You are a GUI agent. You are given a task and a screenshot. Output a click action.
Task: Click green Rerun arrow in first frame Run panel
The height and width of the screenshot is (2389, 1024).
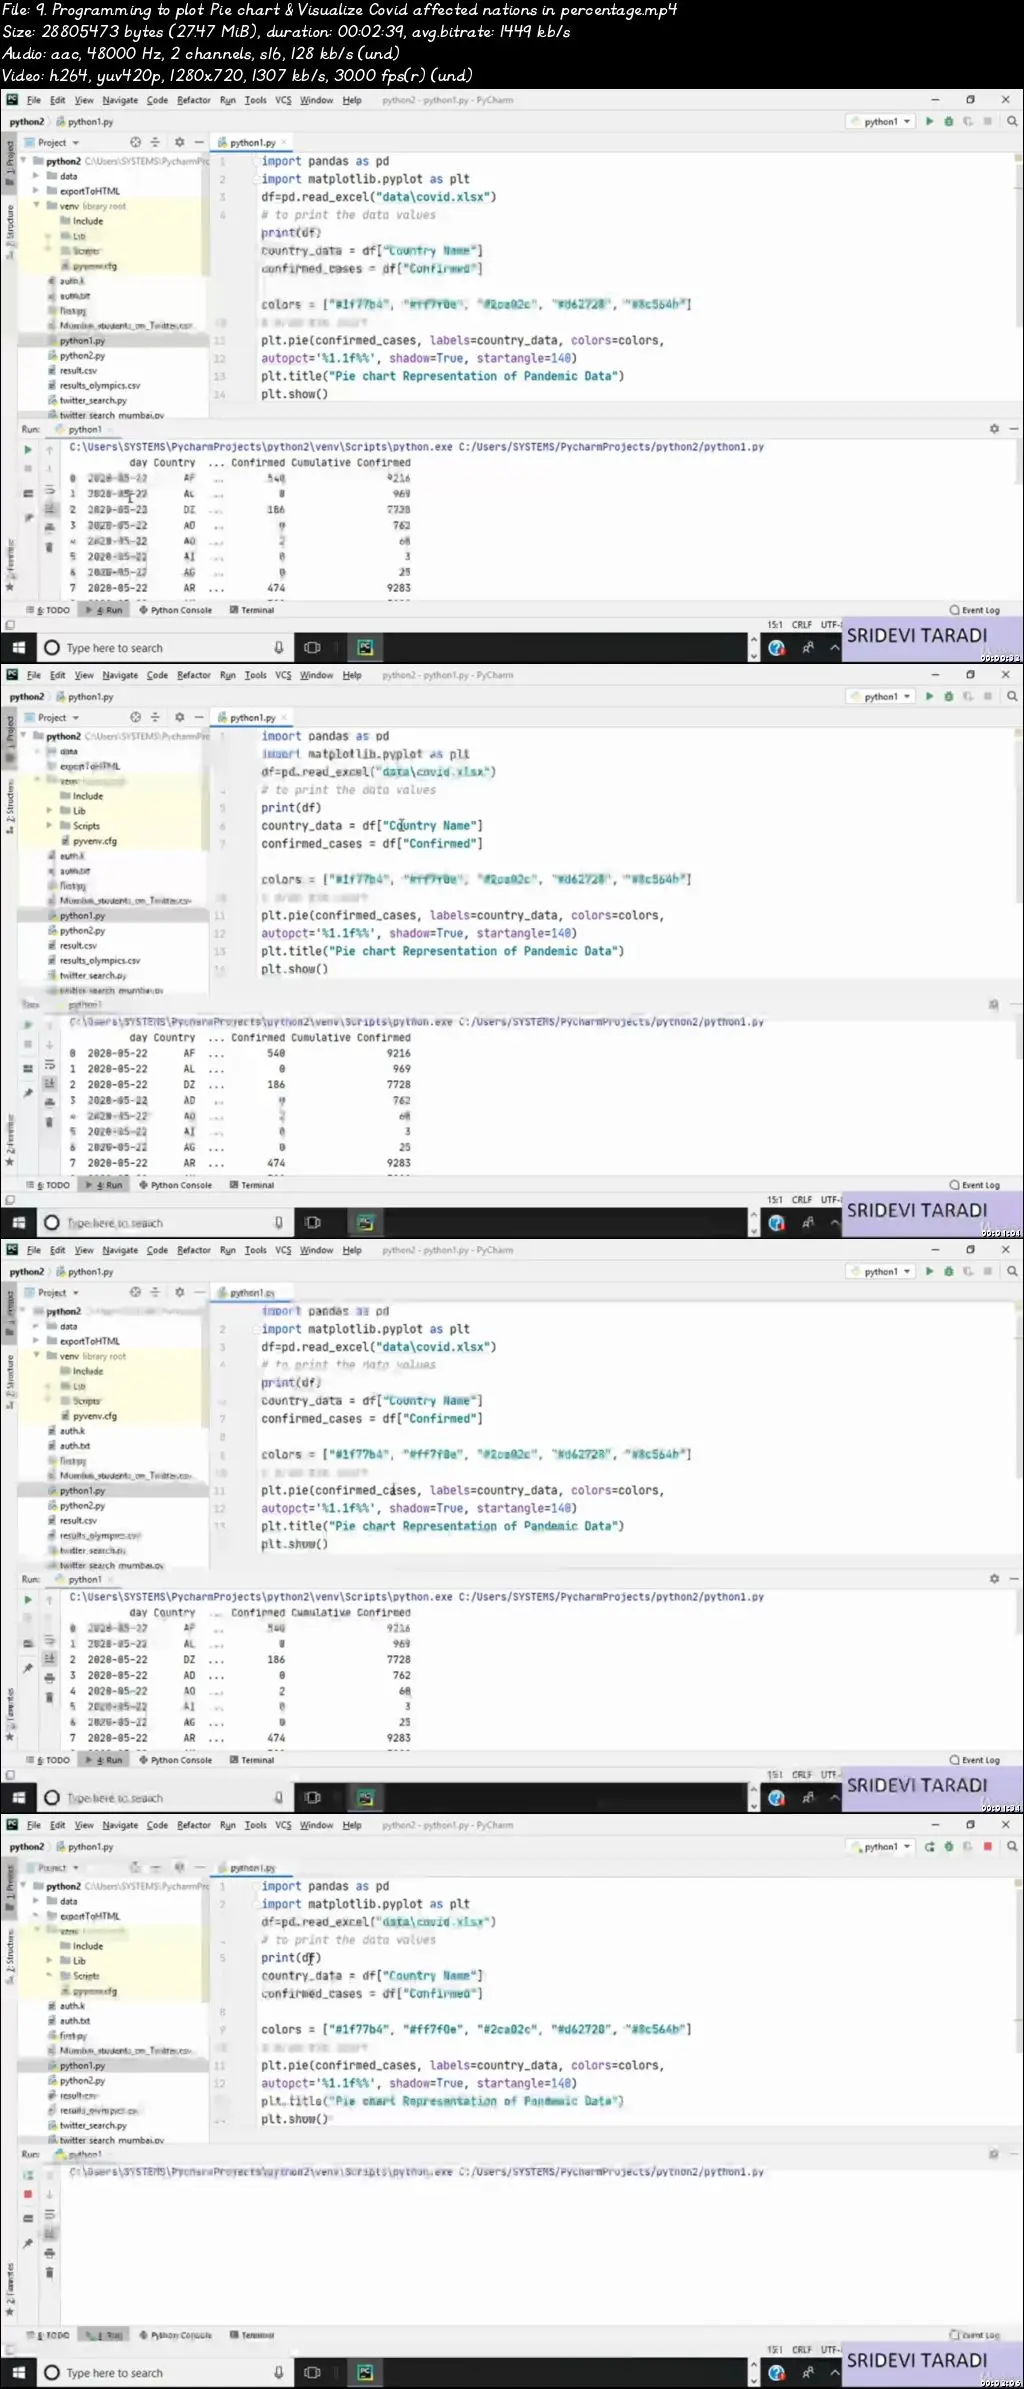[x=28, y=450]
